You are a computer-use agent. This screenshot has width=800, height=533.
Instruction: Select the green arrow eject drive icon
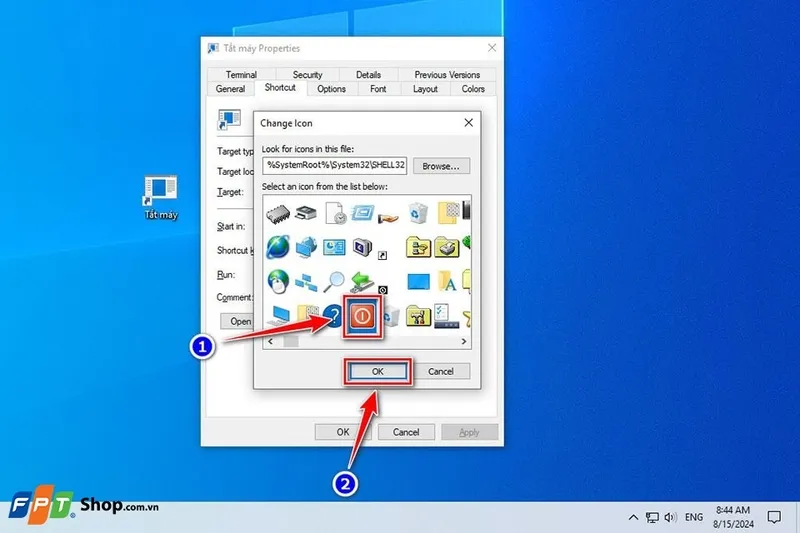coord(363,282)
